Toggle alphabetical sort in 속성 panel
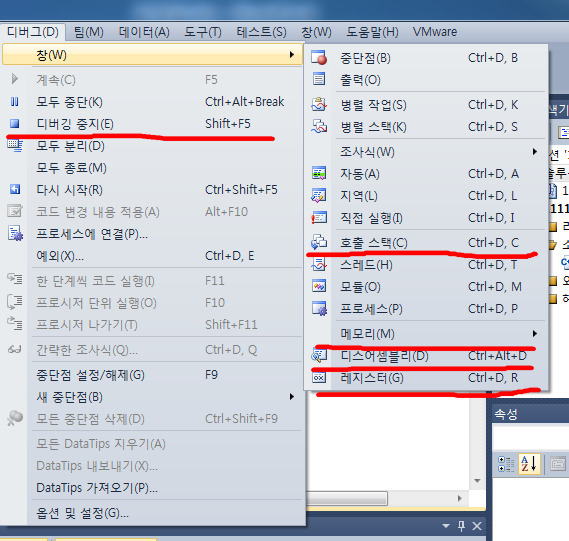Screen dimensions: 569x541 [x=529, y=463]
